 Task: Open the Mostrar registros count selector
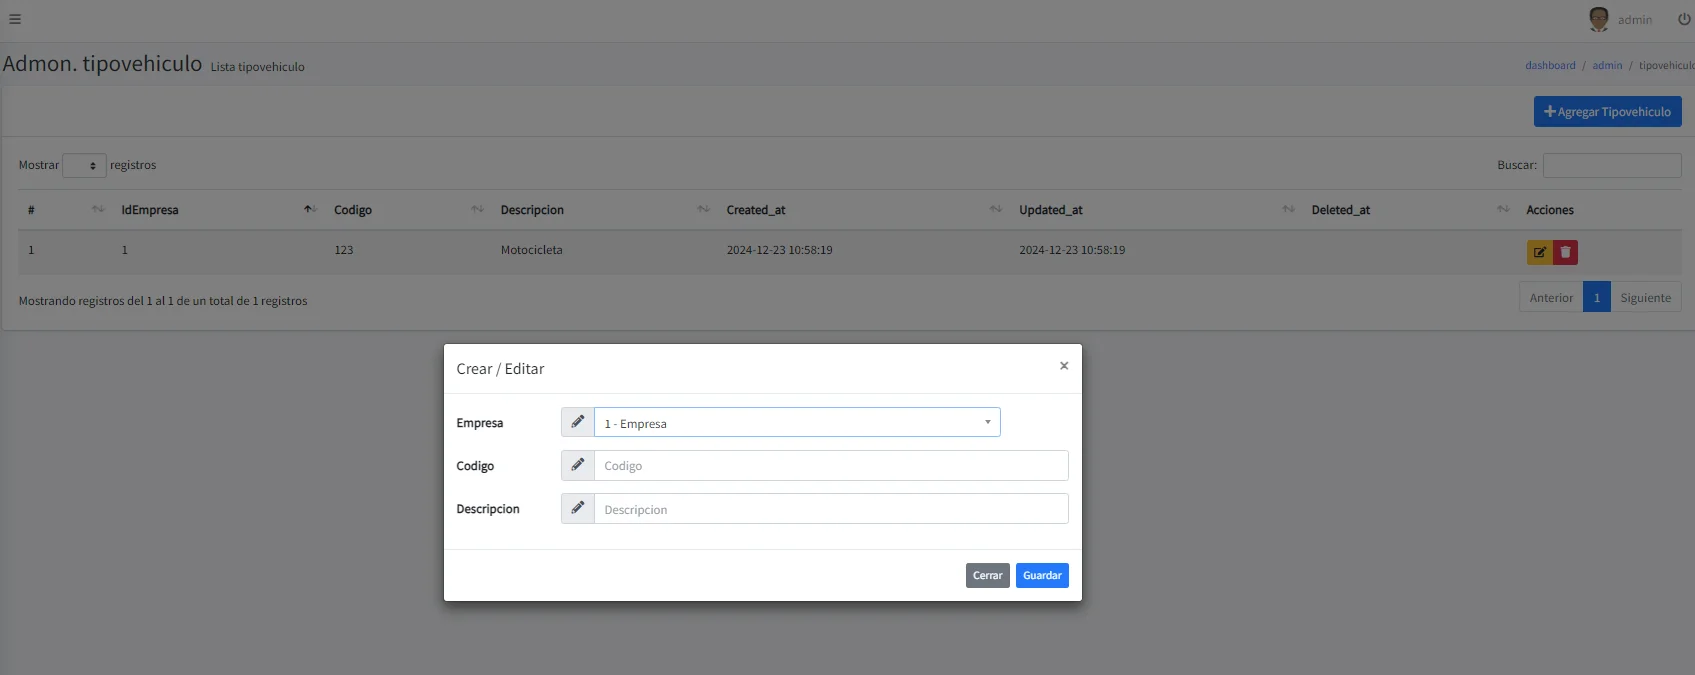[84, 166]
